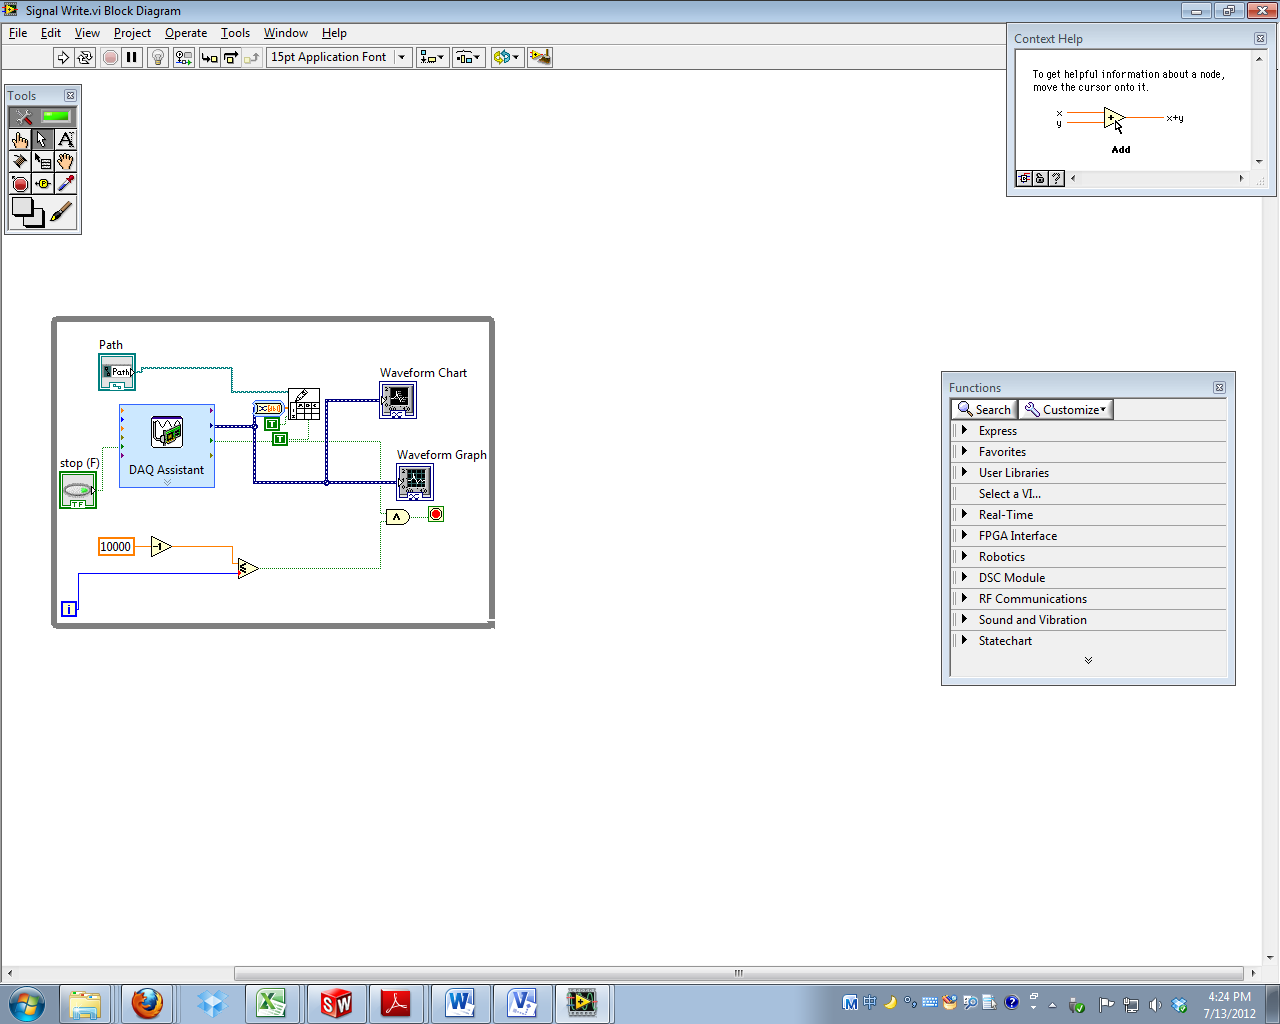Select the Set Color paintbrush tool
Image resolution: width=1280 pixels, height=1024 pixels.
click(62, 212)
